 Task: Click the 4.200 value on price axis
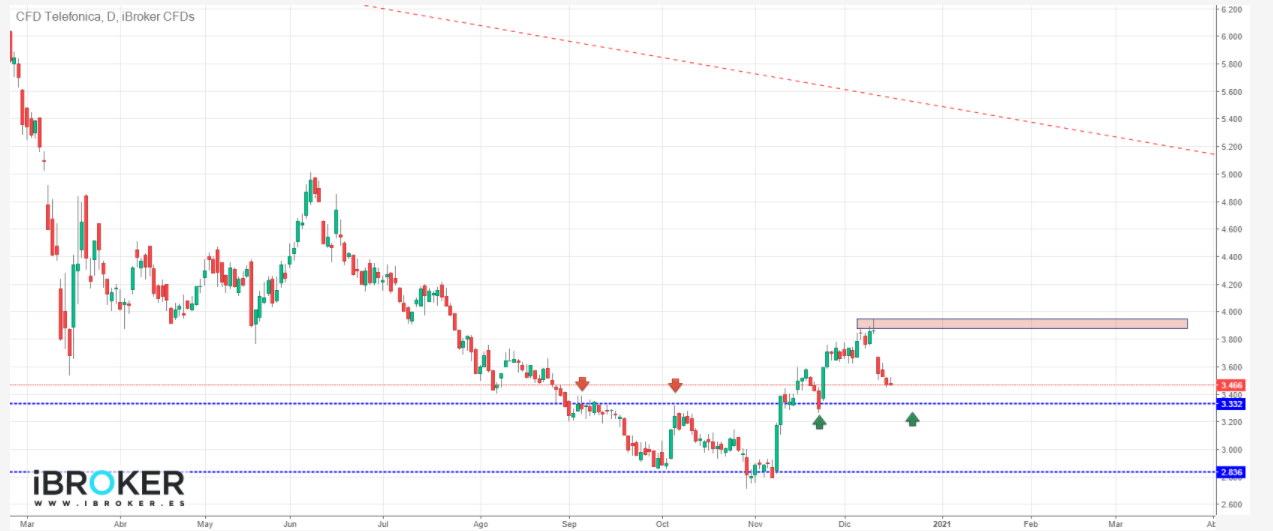coord(1230,285)
